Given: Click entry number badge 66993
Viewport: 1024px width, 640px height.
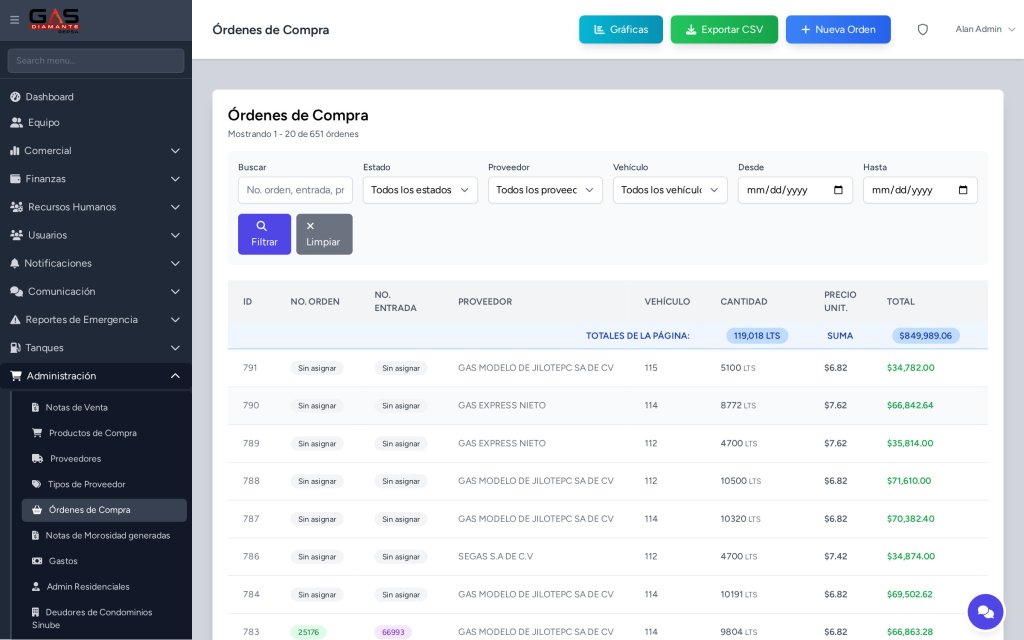Looking at the screenshot, I should click(392, 632).
